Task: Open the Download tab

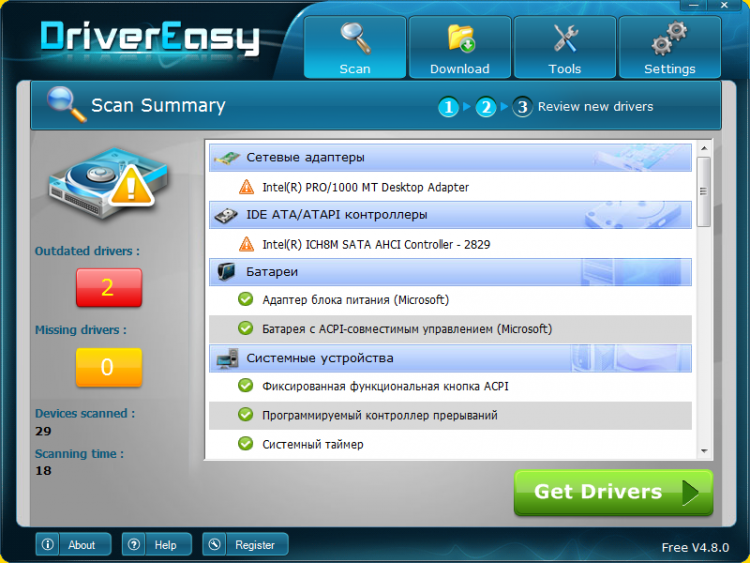Action: tap(460, 47)
